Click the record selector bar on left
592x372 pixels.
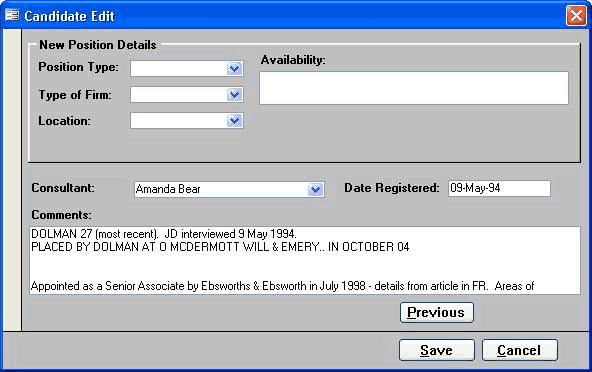click(x=12, y=180)
